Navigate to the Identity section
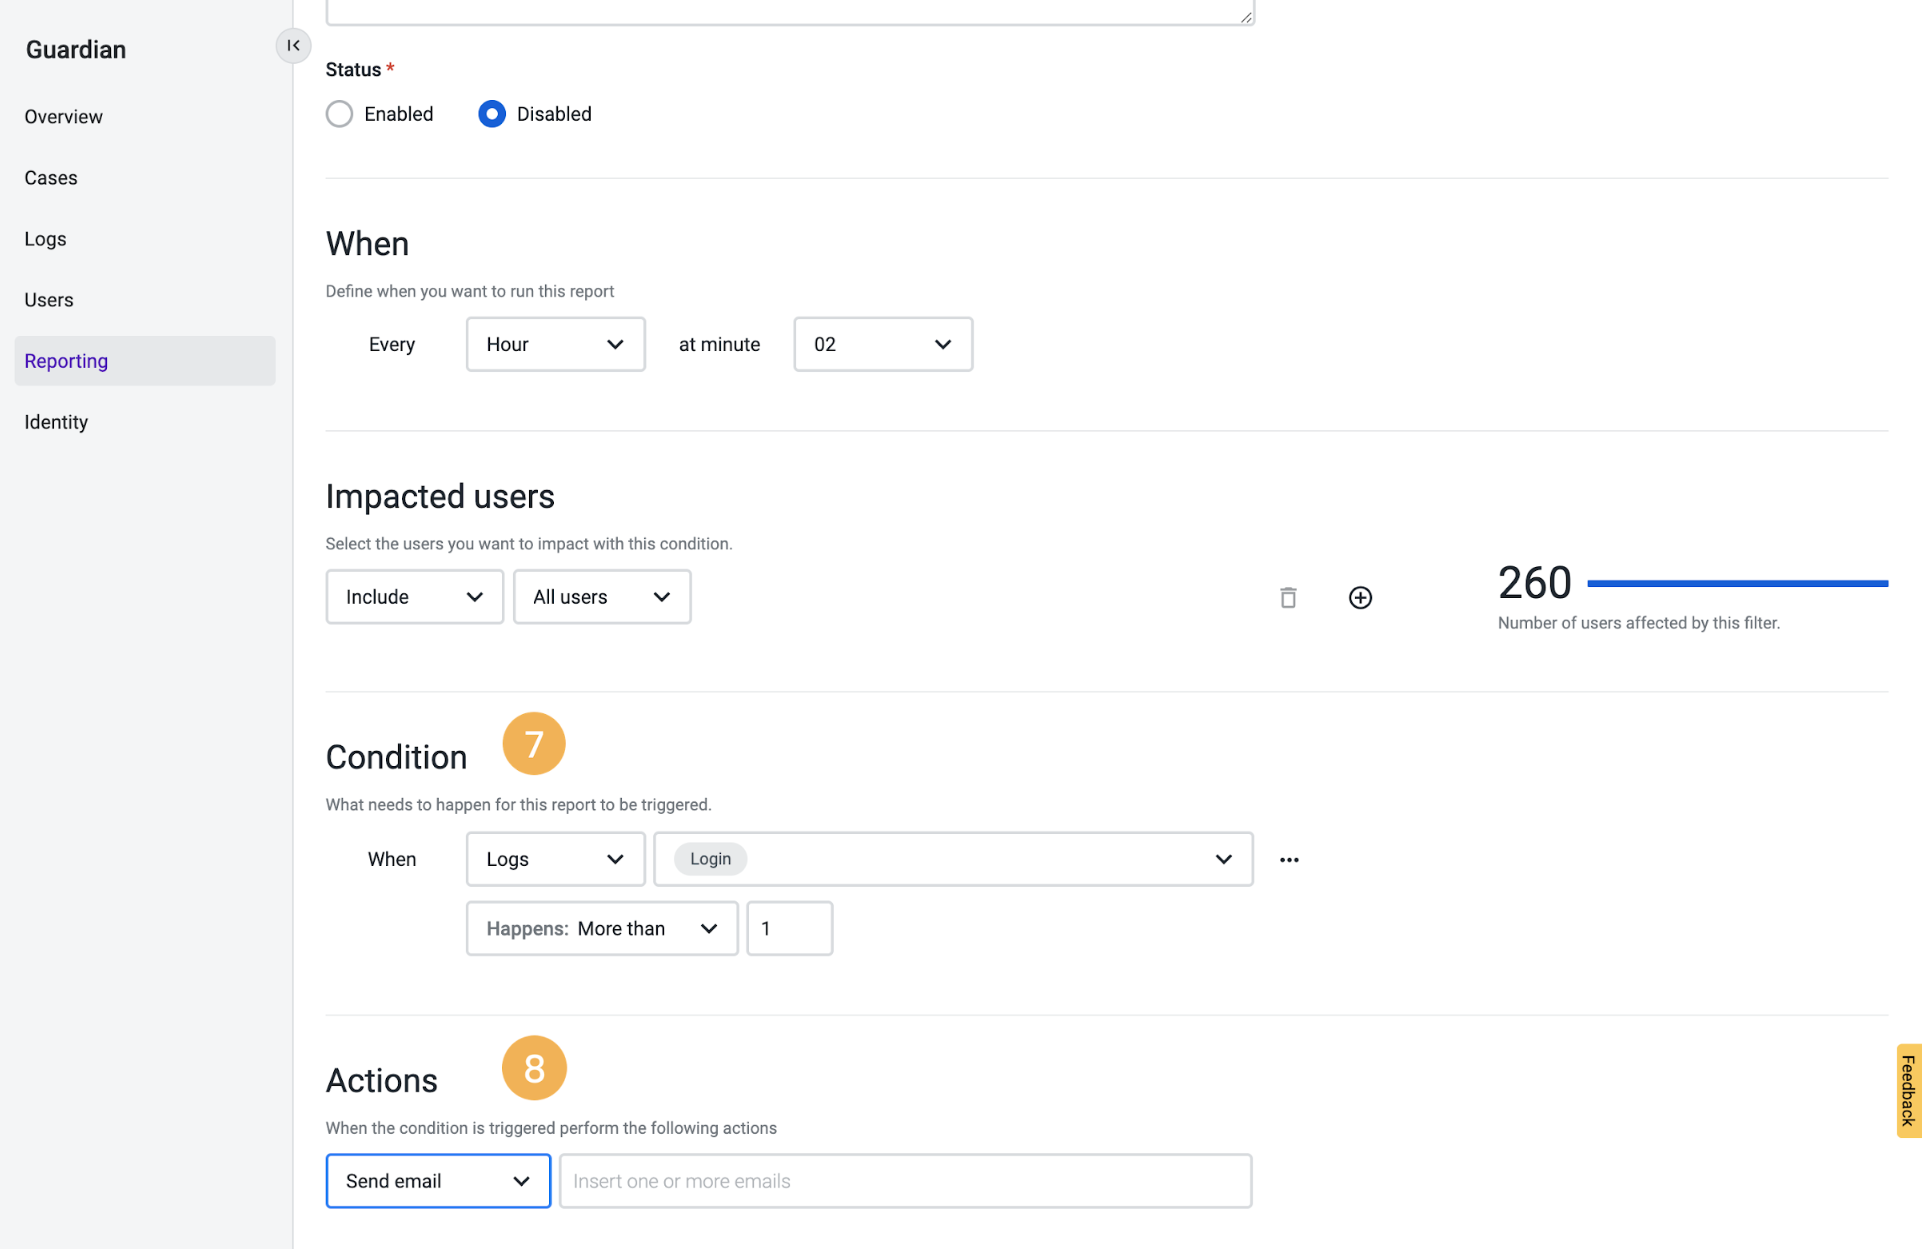Image resolution: width=1922 pixels, height=1249 pixels. [55, 421]
